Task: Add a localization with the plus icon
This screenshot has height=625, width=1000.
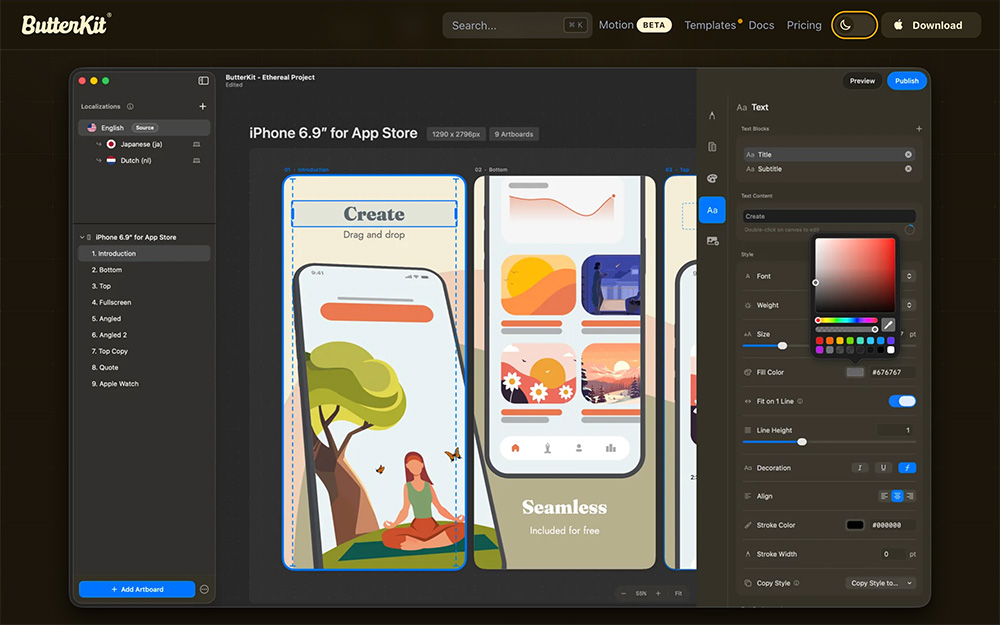Action: 202,107
